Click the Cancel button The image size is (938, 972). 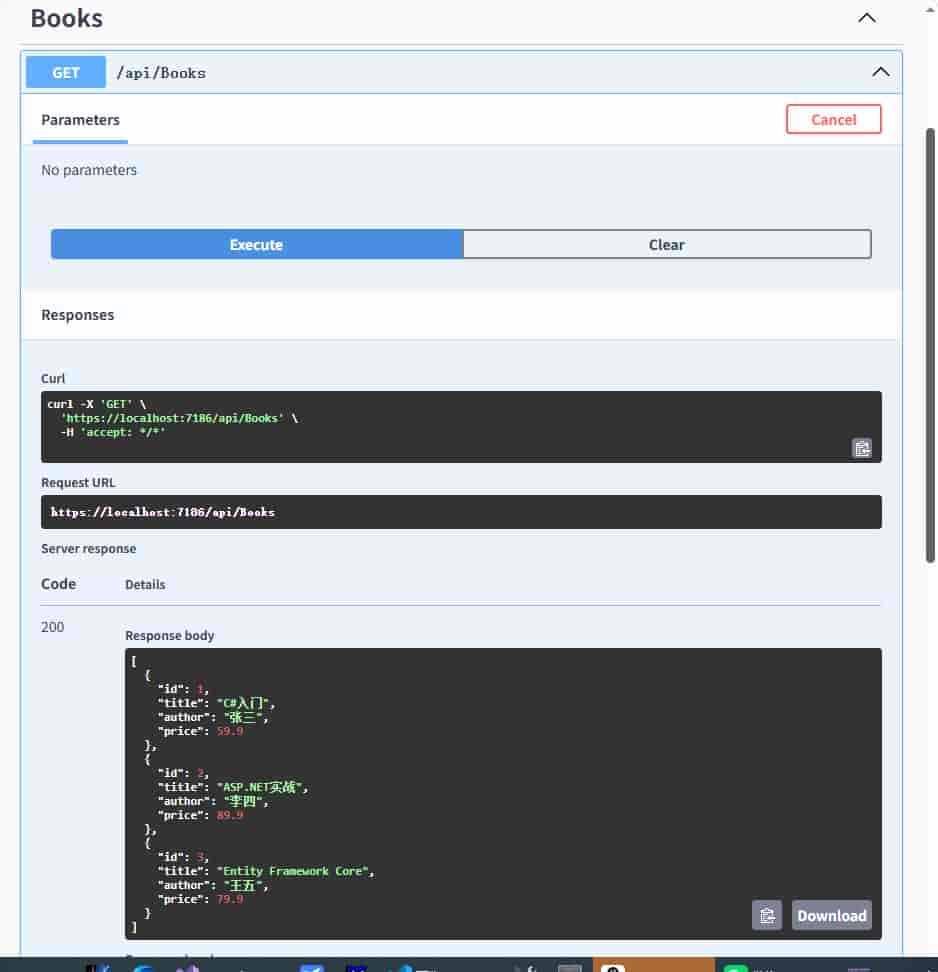[833, 119]
